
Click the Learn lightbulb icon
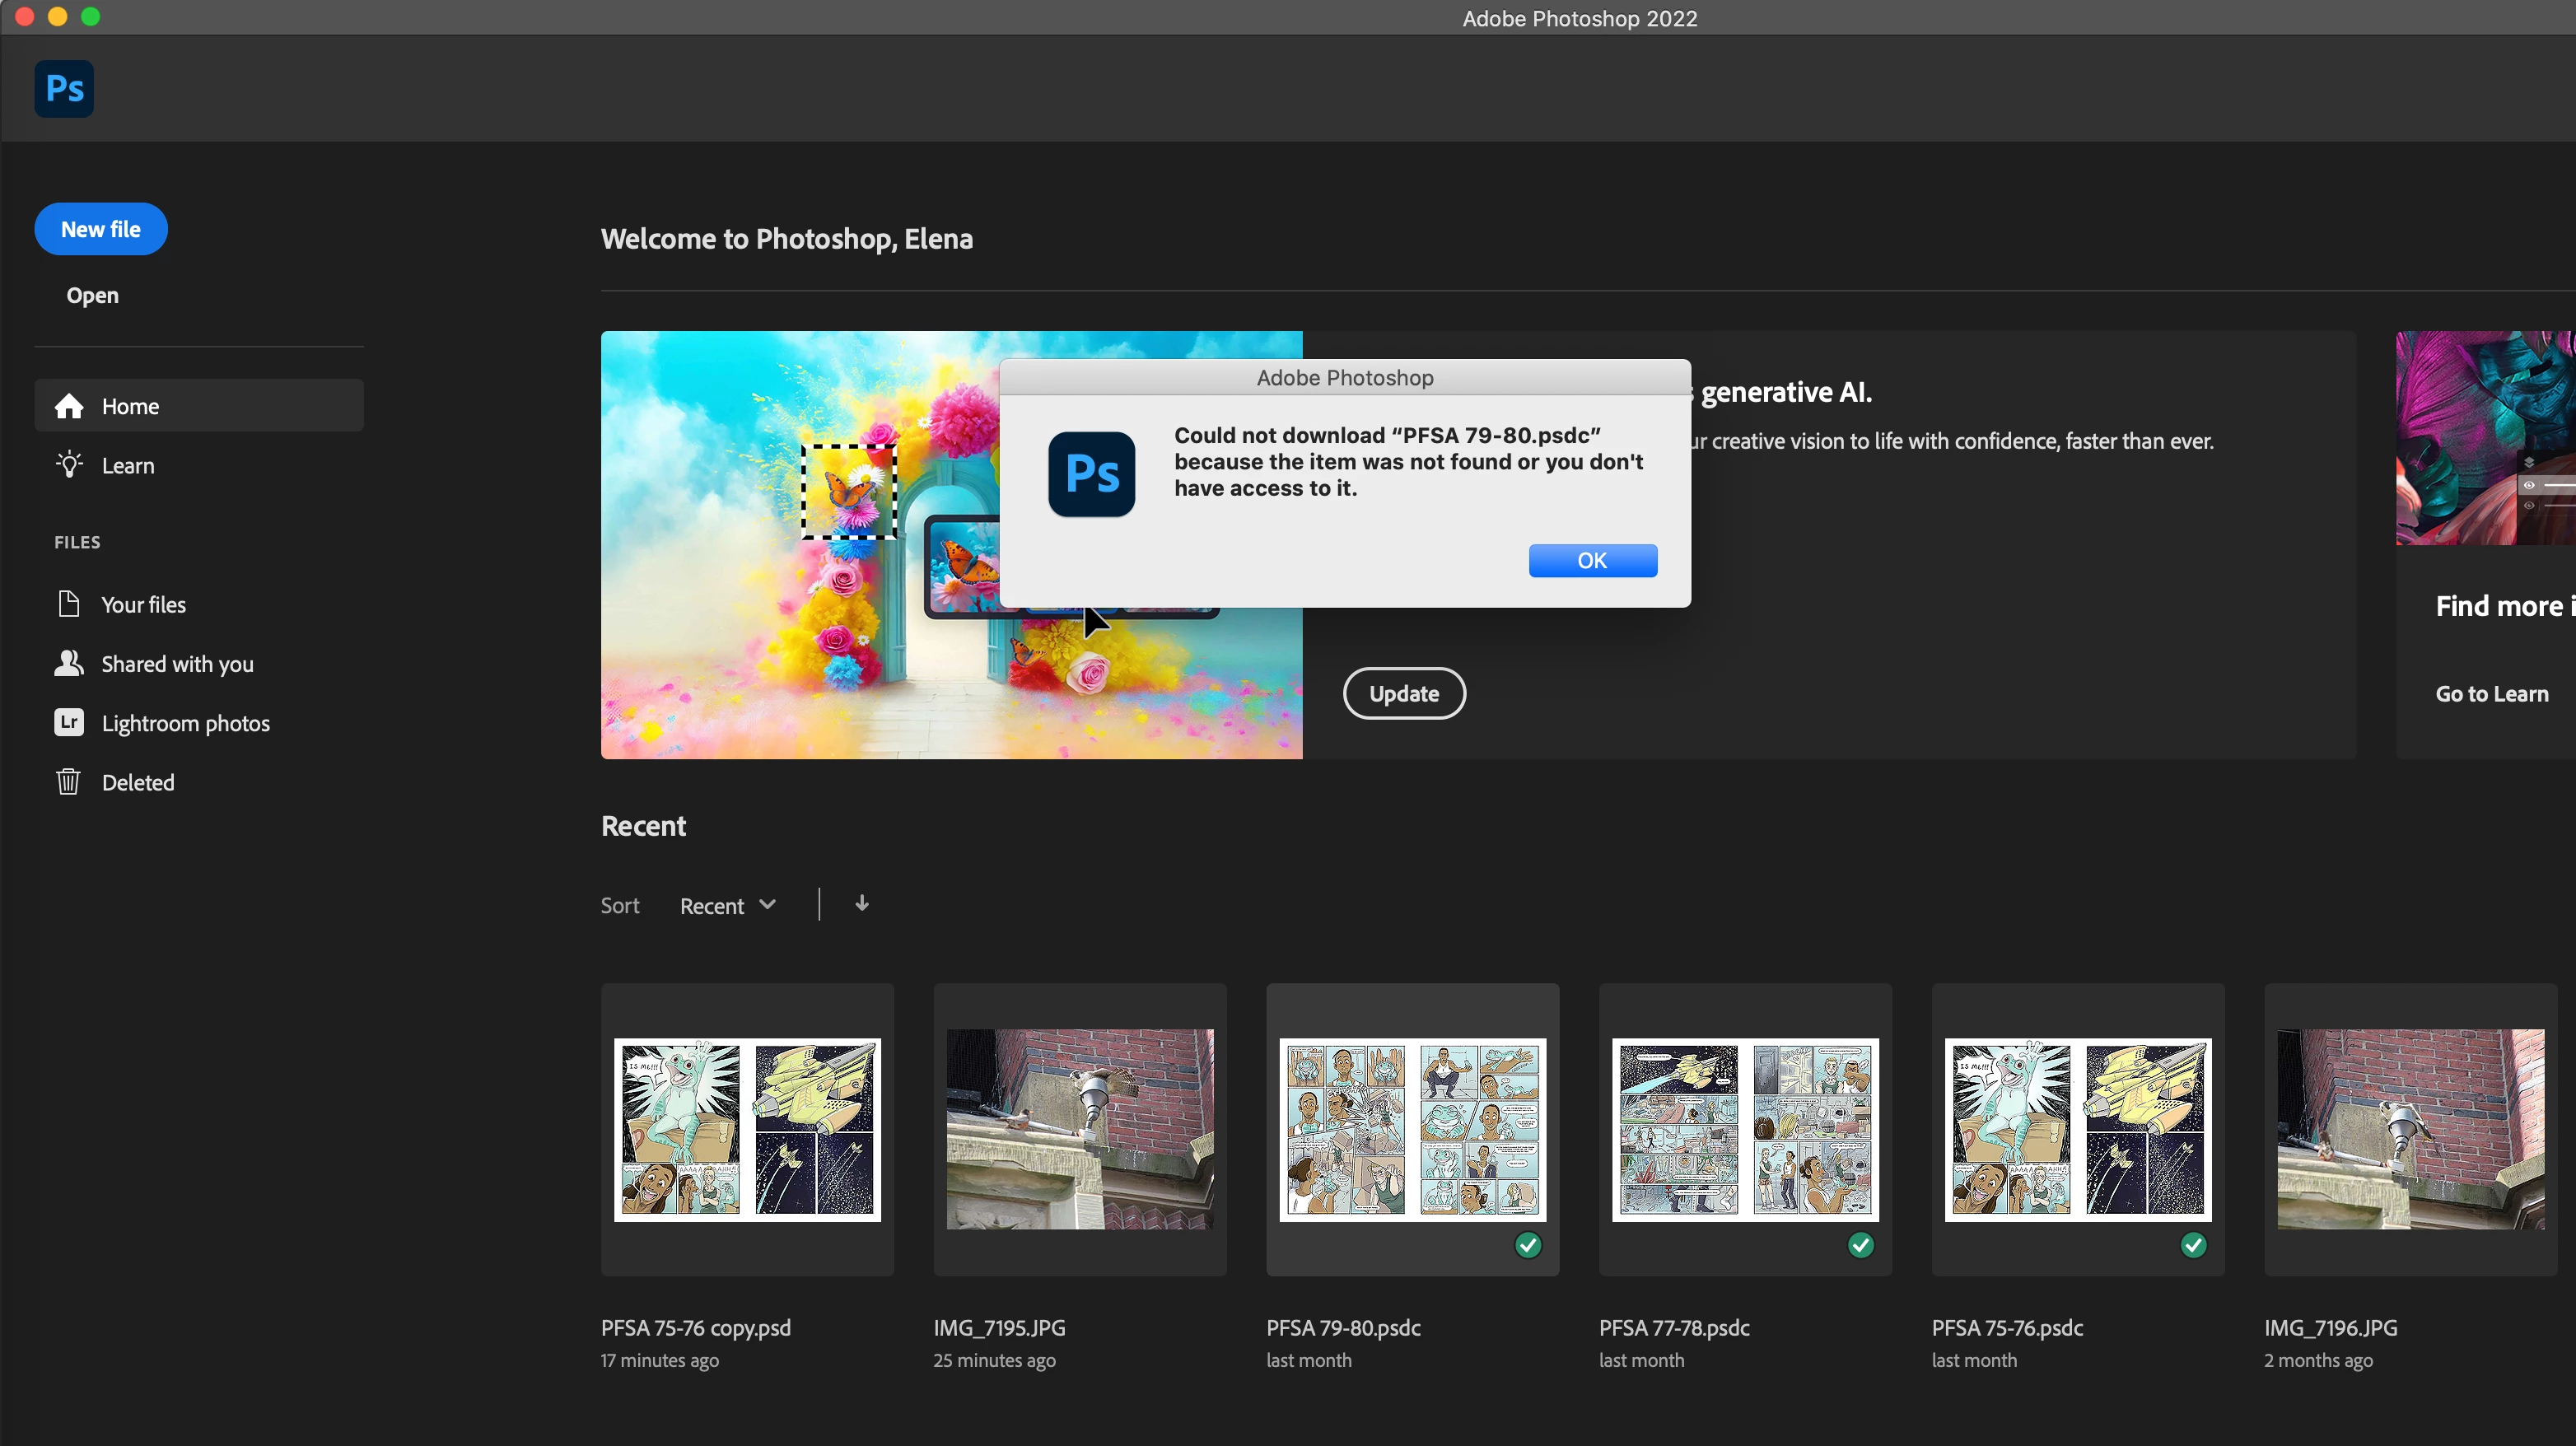(x=69, y=465)
